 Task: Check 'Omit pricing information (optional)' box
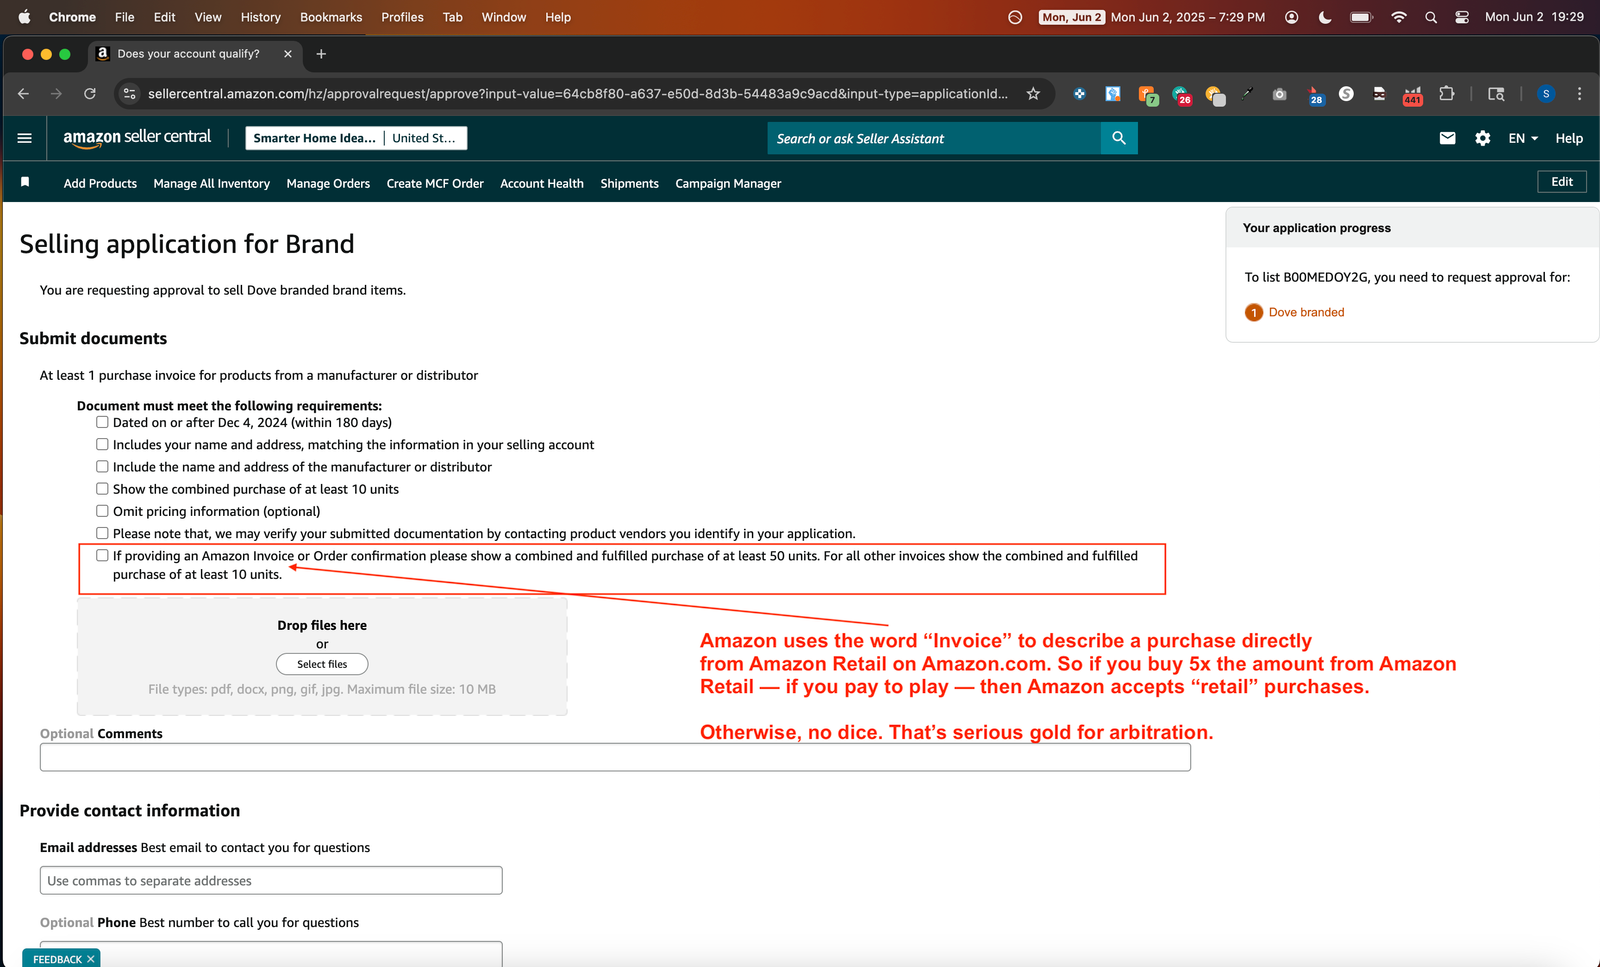(102, 511)
